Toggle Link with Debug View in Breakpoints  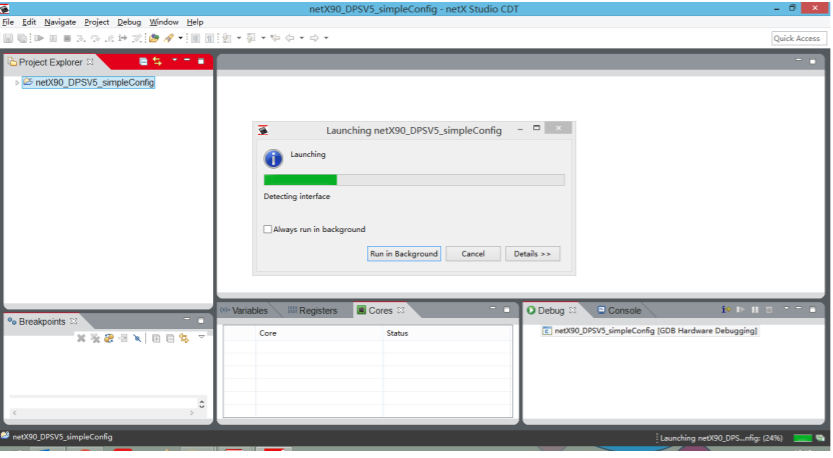pyautogui.click(x=184, y=338)
